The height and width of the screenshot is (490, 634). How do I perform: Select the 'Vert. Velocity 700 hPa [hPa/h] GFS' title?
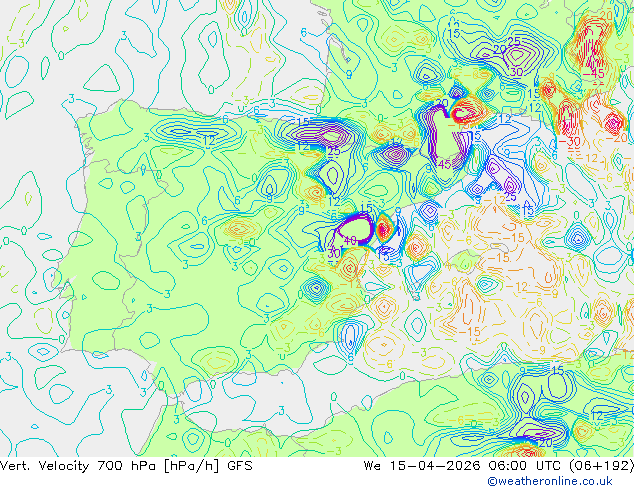(x=126, y=466)
